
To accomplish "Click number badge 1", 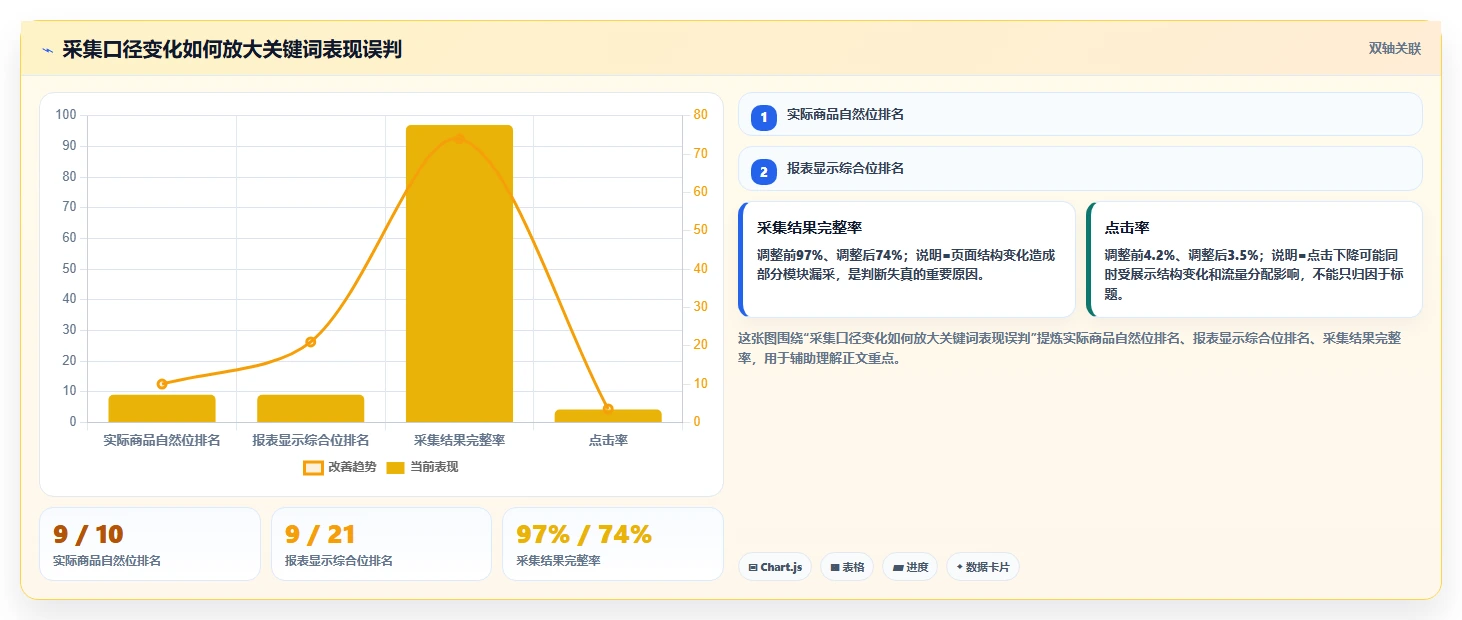I will (x=764, y=118).
